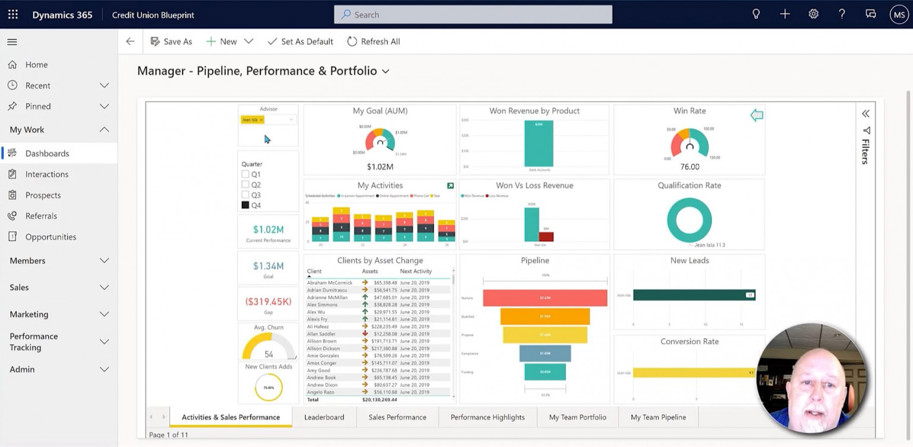Click the red Nurture funnel stage

click(x=545, y=298)
